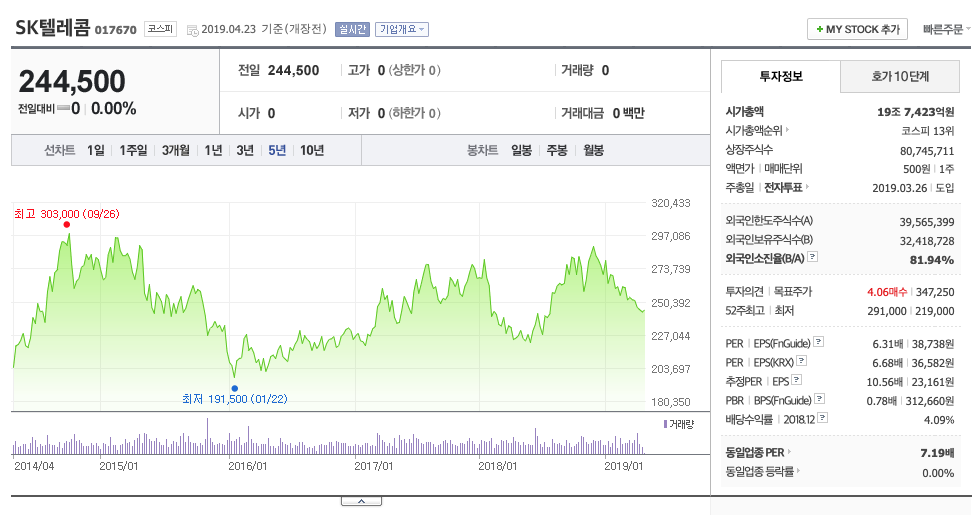Click the 외국인소진율 value 81.94%

[932, 260]
